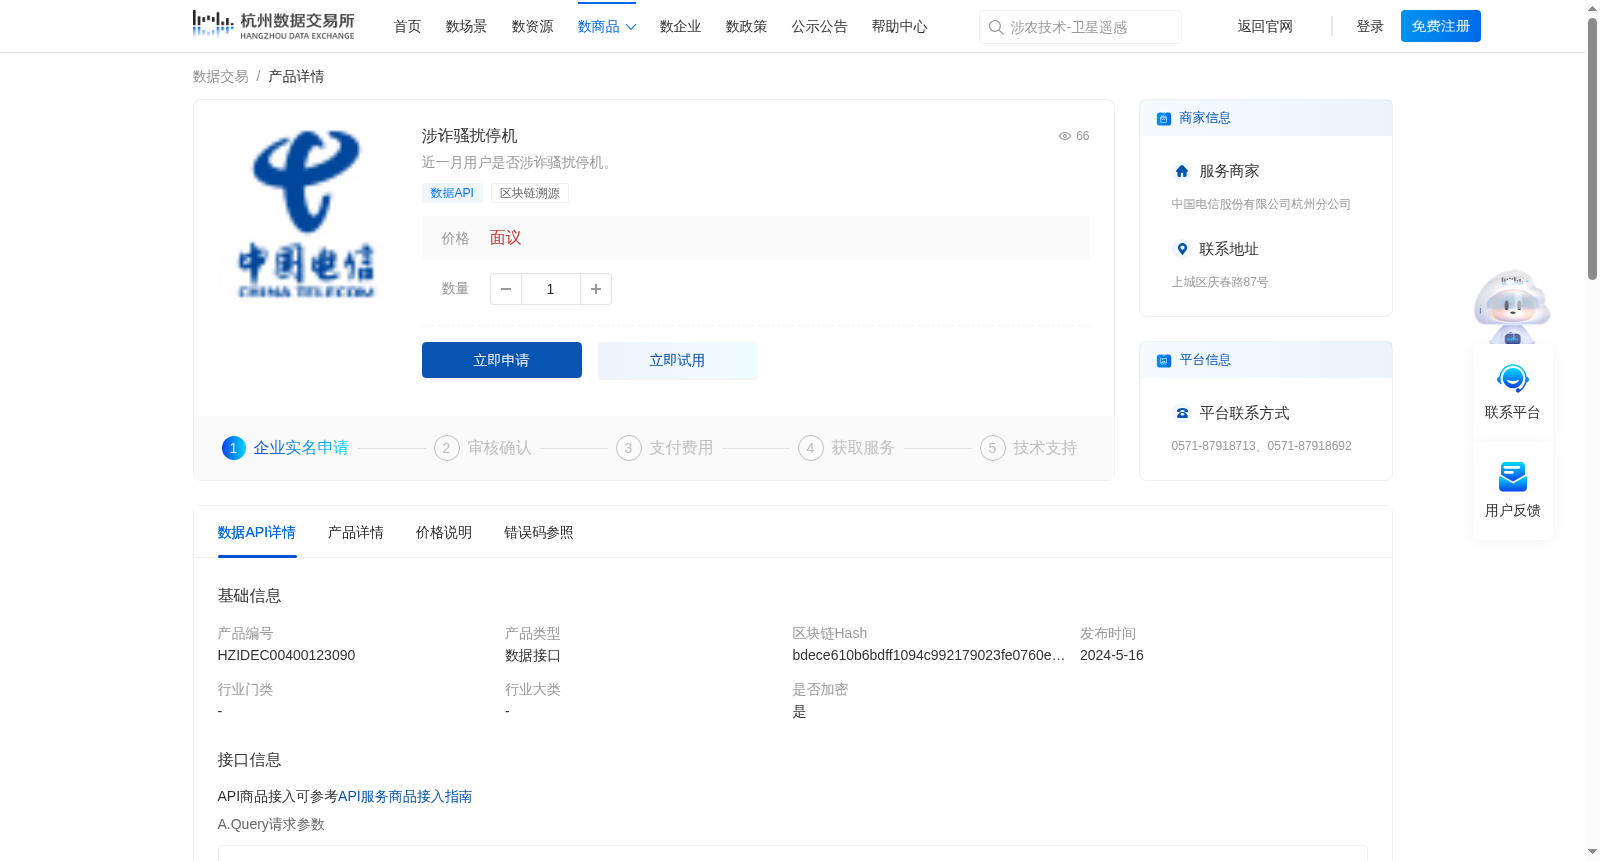Click the Hangzhou Data Exchange logo
This screenshot has height=861, width=1600.
[x=273, y=25]
